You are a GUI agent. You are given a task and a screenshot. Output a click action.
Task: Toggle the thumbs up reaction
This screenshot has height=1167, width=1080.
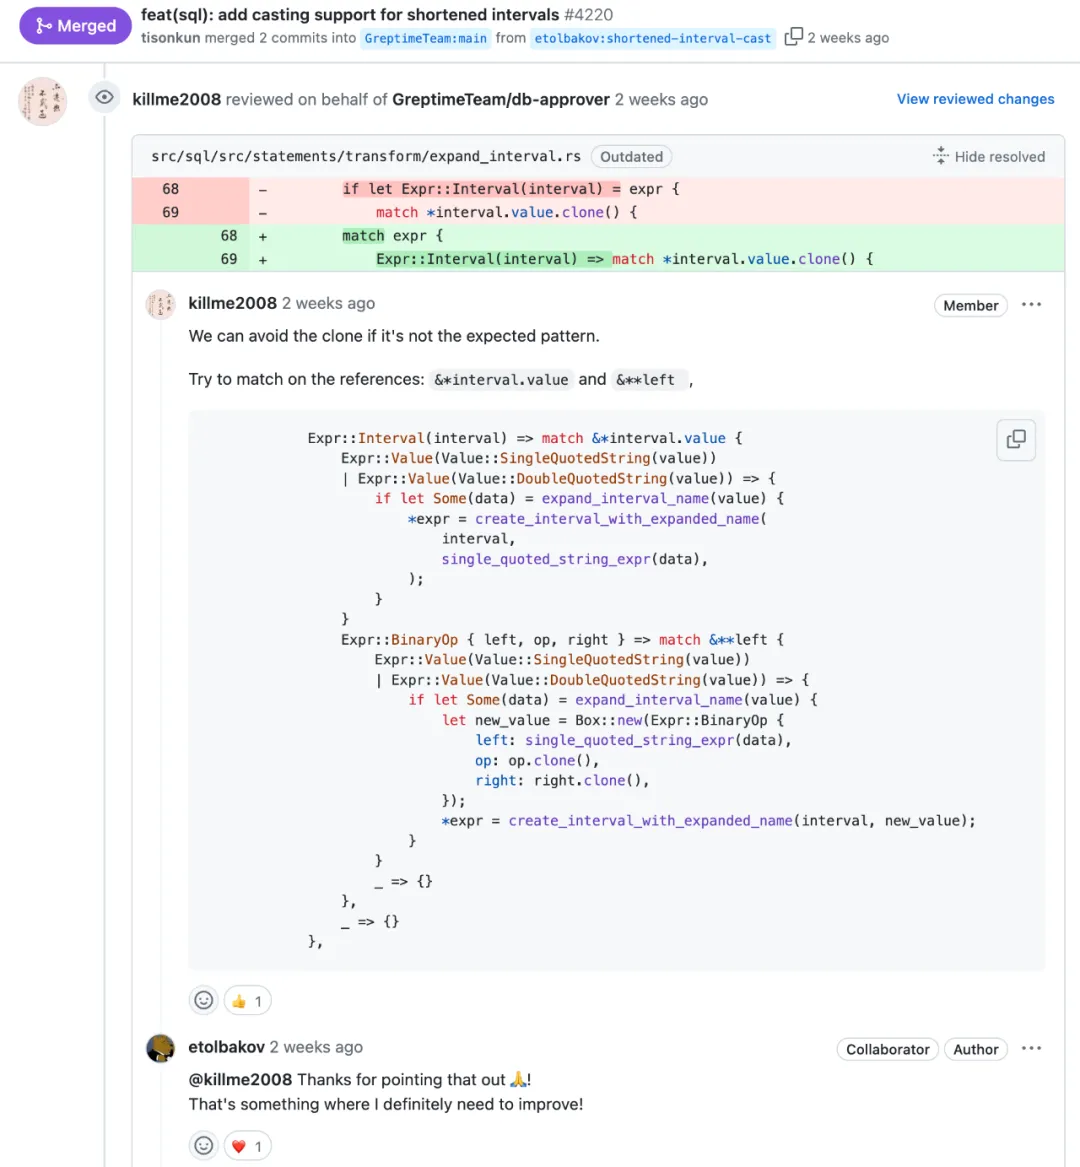[247, 1000]
